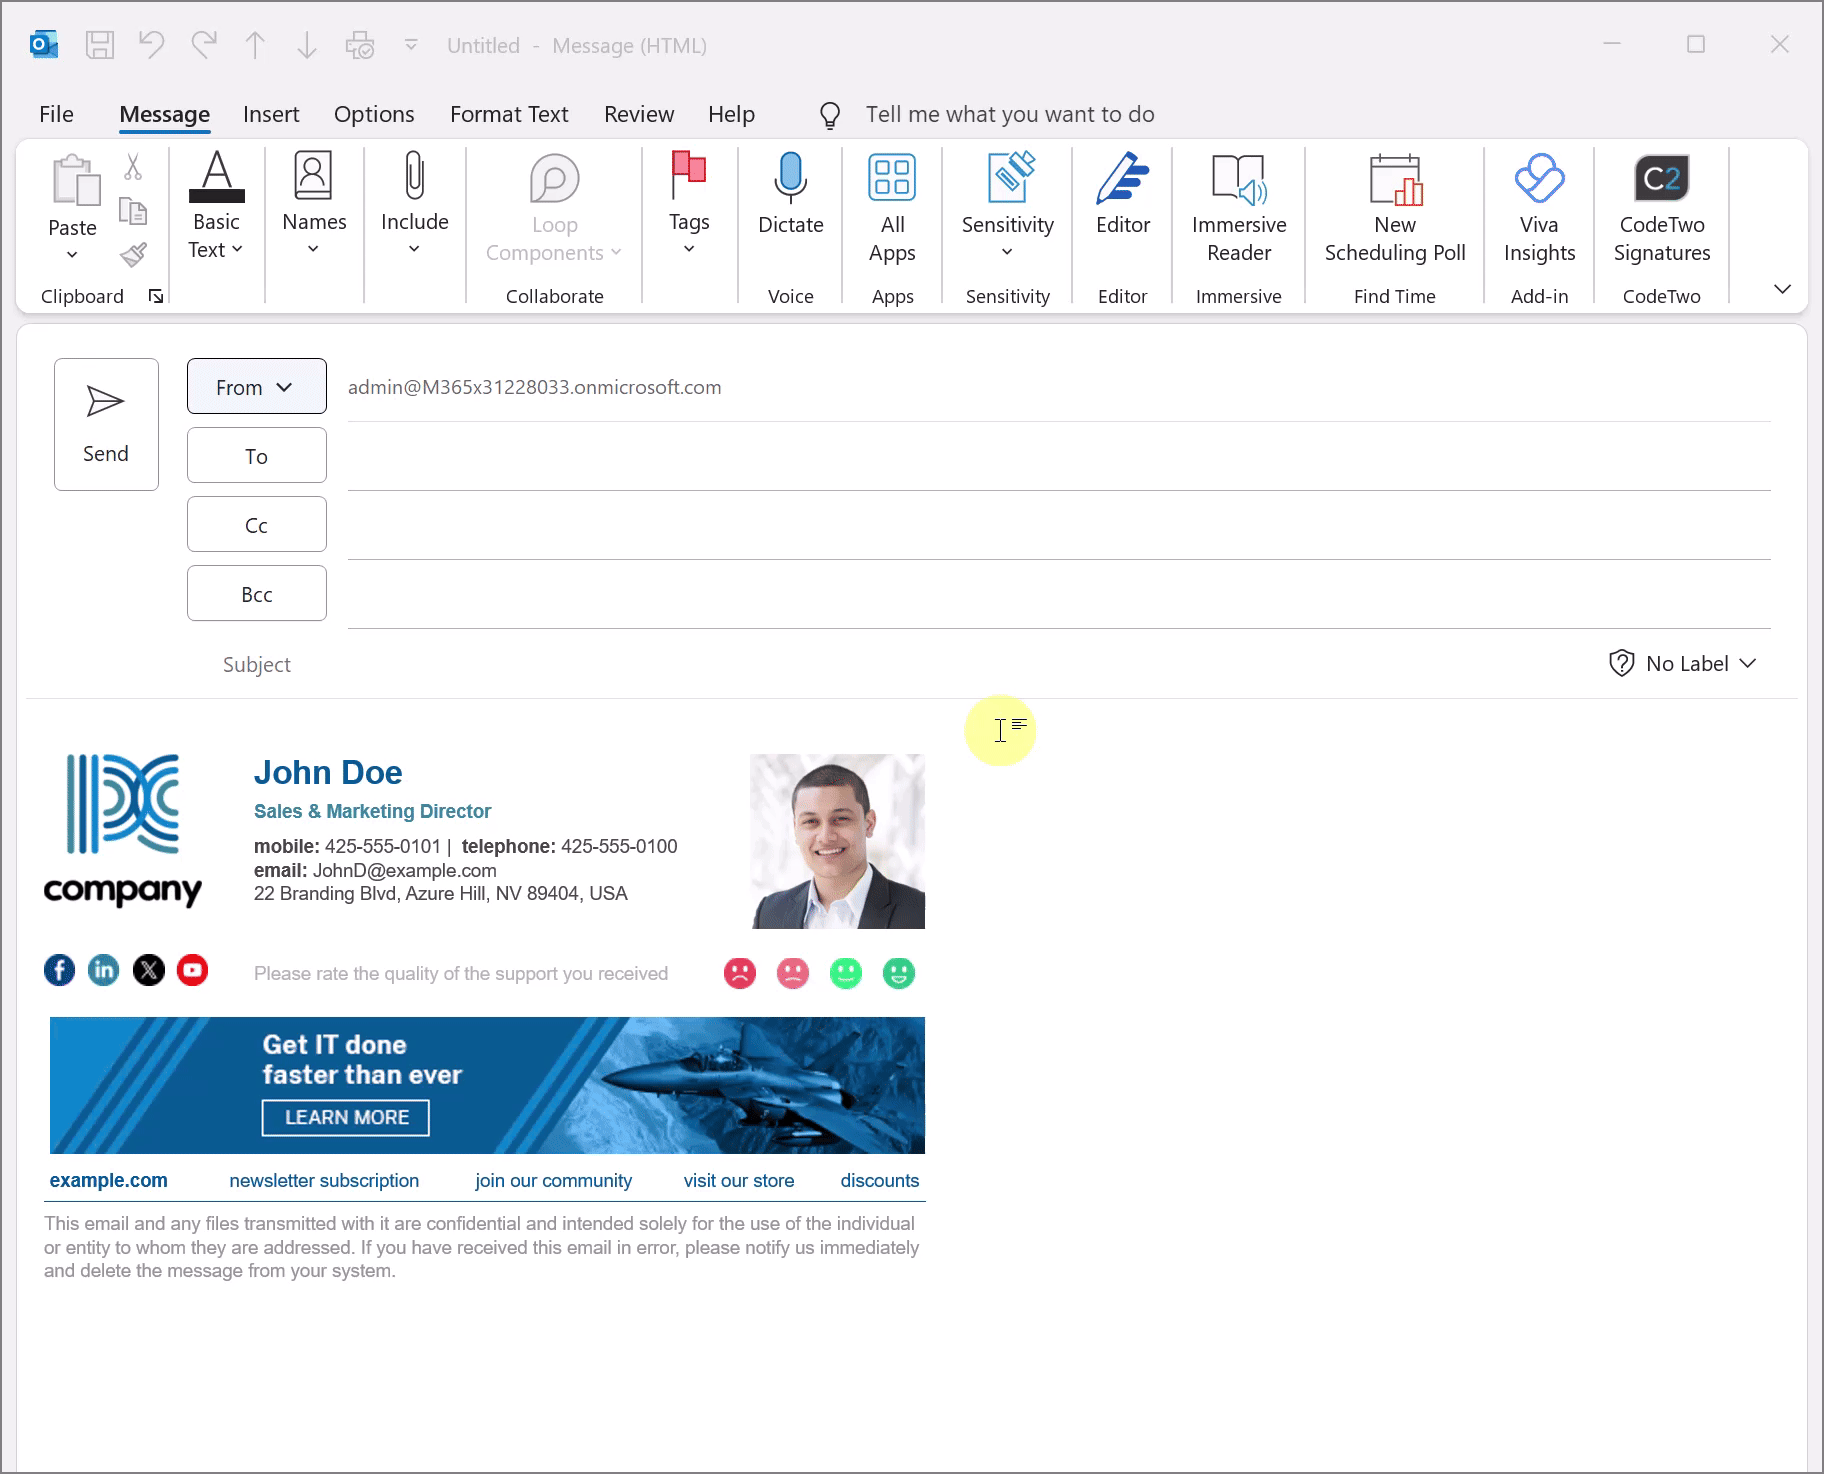1824x1474 pixels.
Task: Open Basic Text dropdown
Action: pos(216,206)
